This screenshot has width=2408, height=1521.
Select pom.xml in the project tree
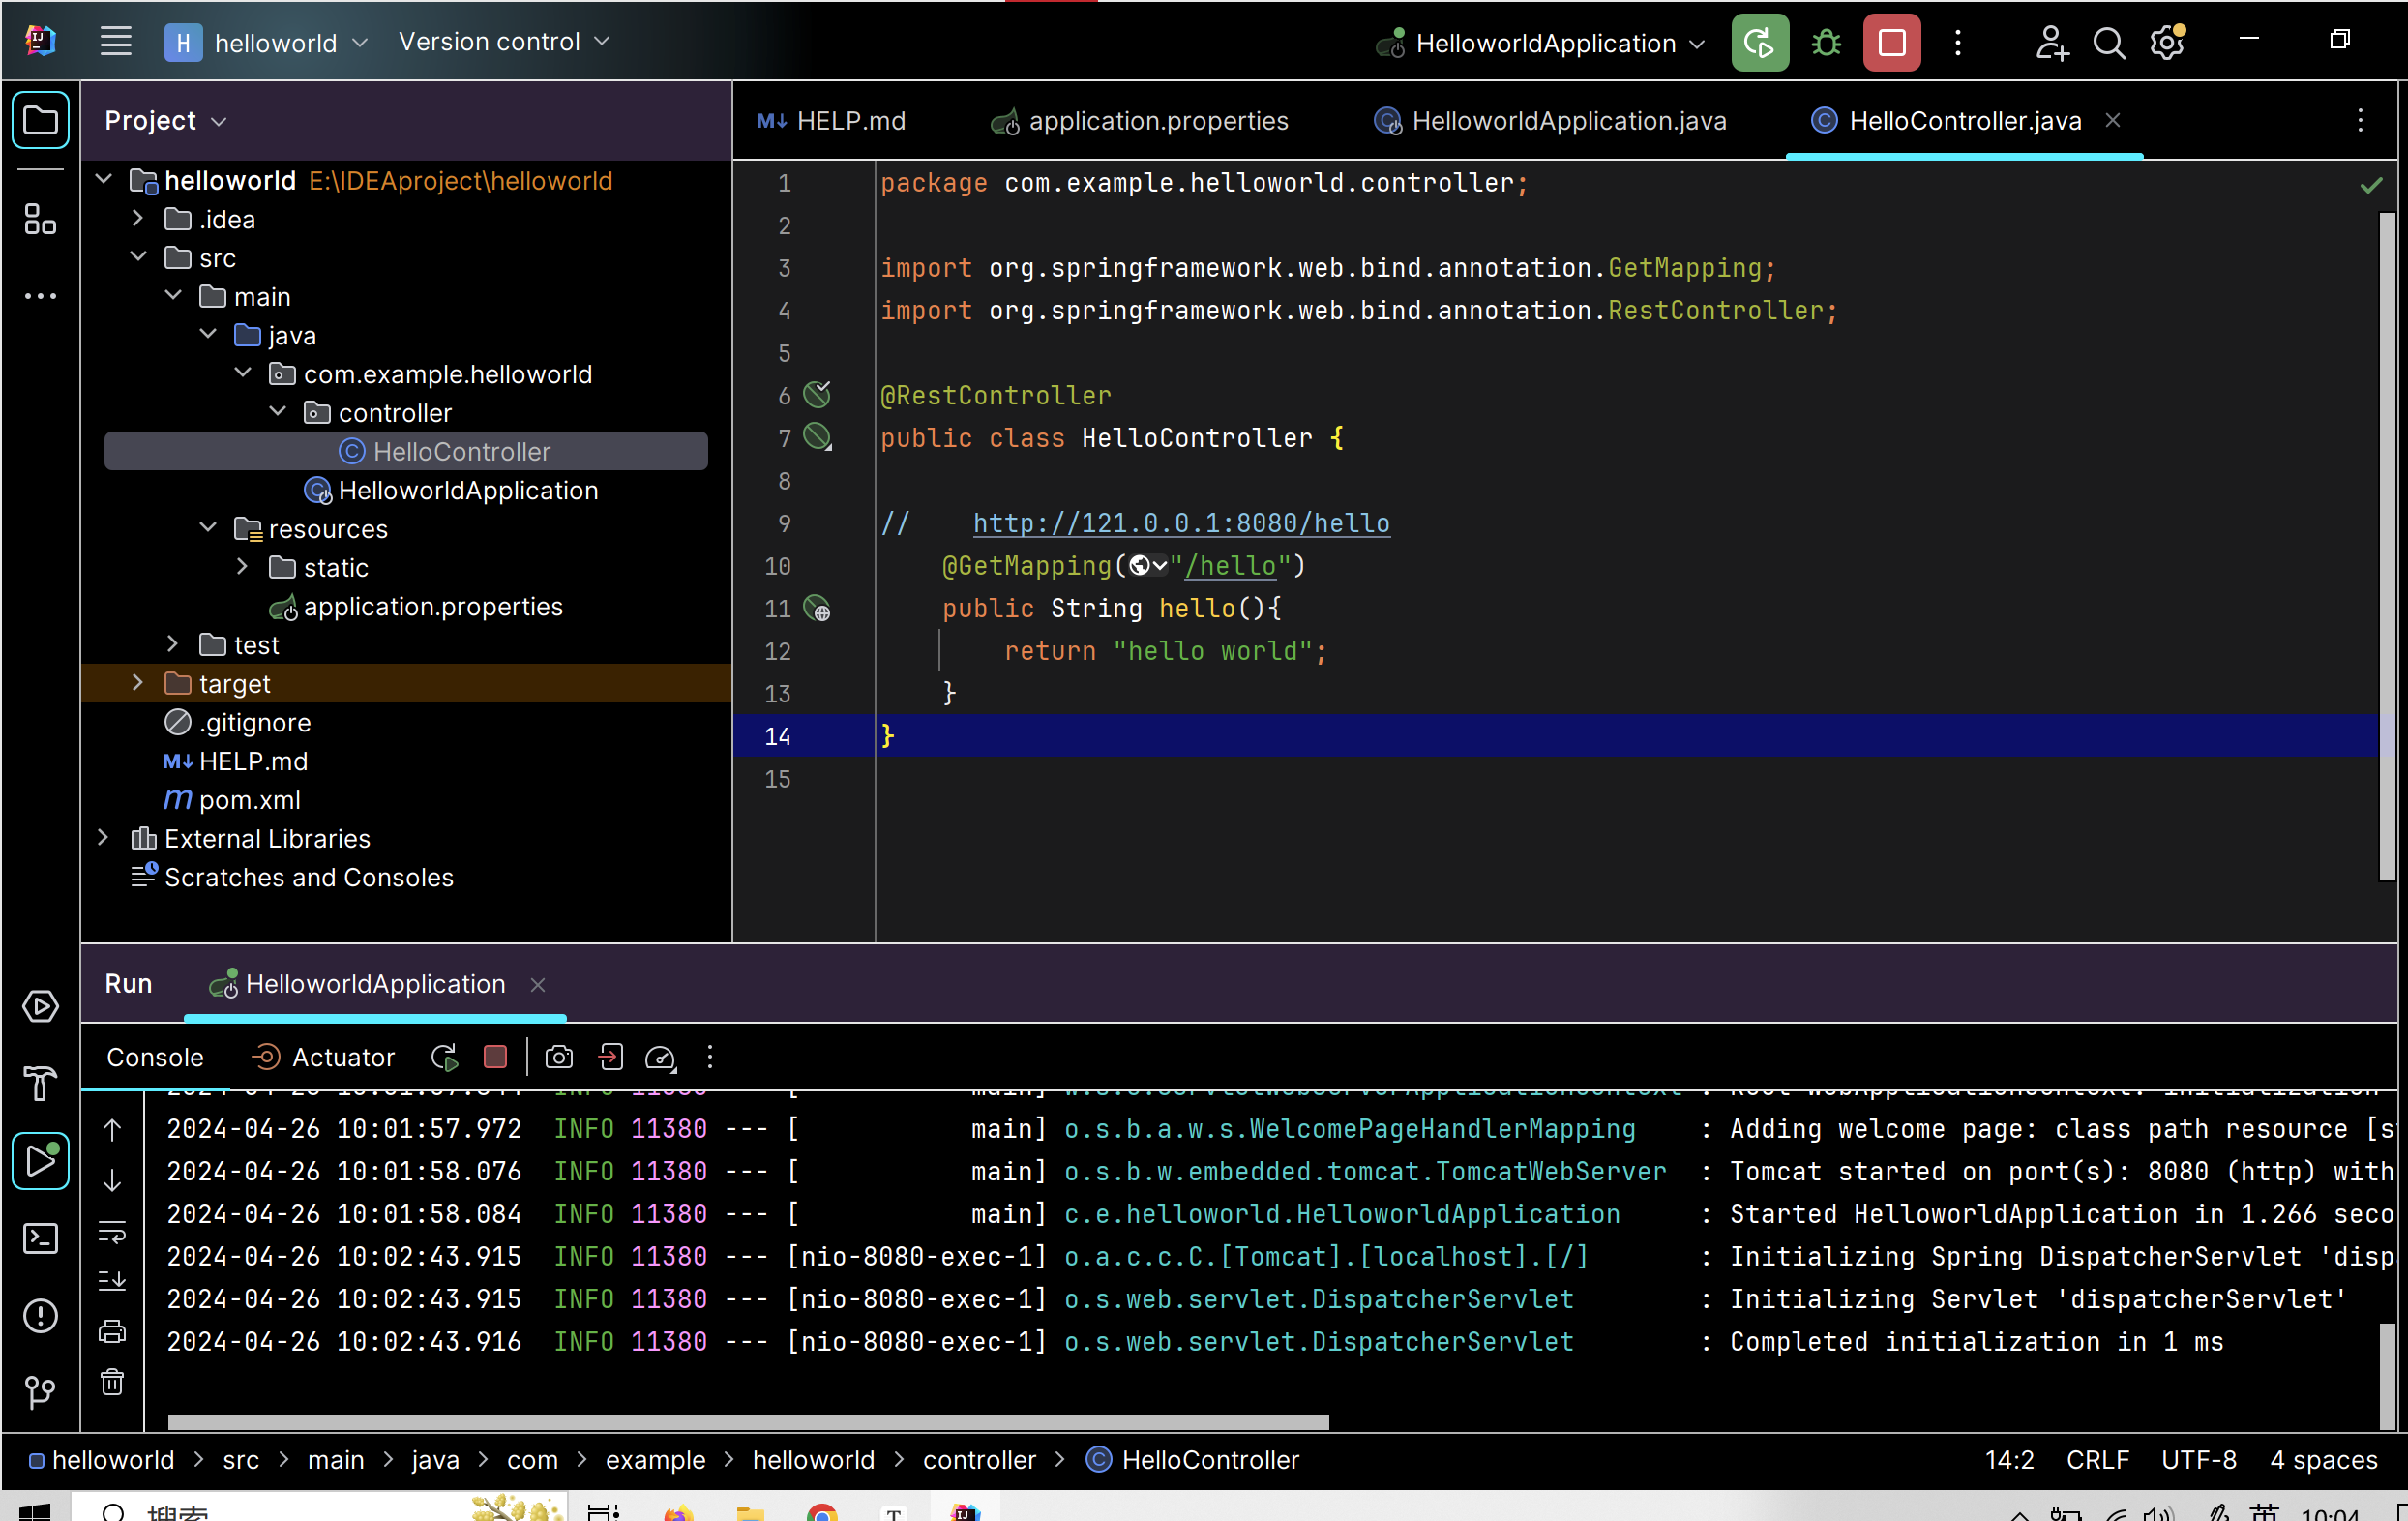pos(249,800)
